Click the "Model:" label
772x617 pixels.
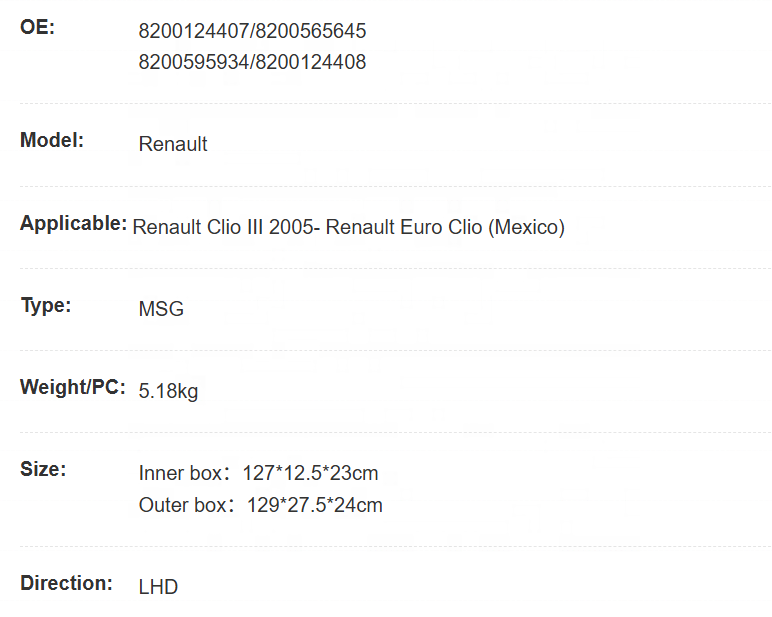52,140
